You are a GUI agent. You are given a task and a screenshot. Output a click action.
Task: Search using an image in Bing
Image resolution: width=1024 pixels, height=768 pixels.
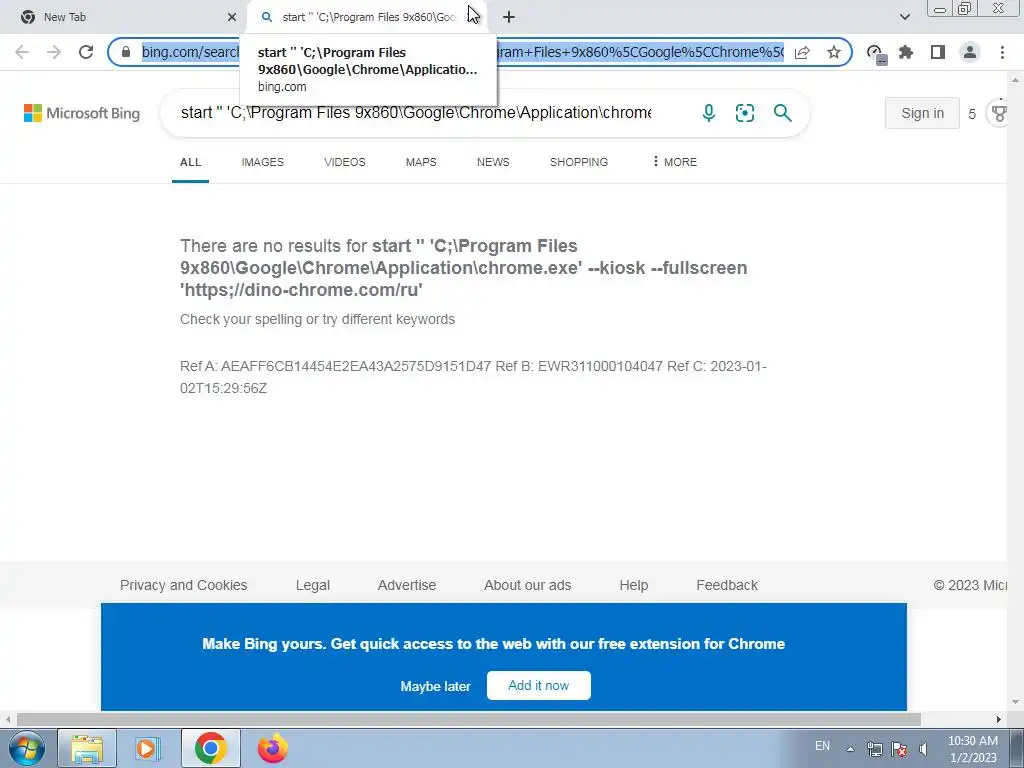pos(744,113)
